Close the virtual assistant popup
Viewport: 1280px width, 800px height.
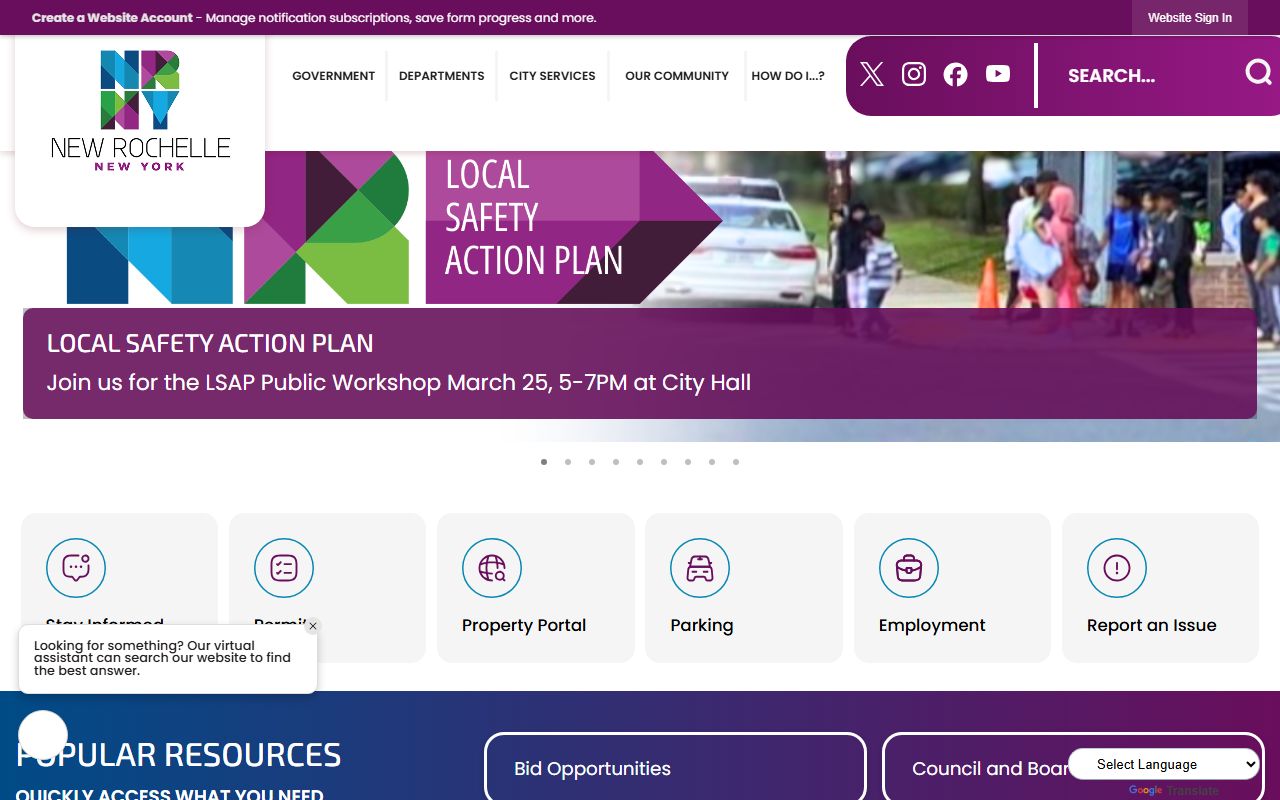(313, 626)
